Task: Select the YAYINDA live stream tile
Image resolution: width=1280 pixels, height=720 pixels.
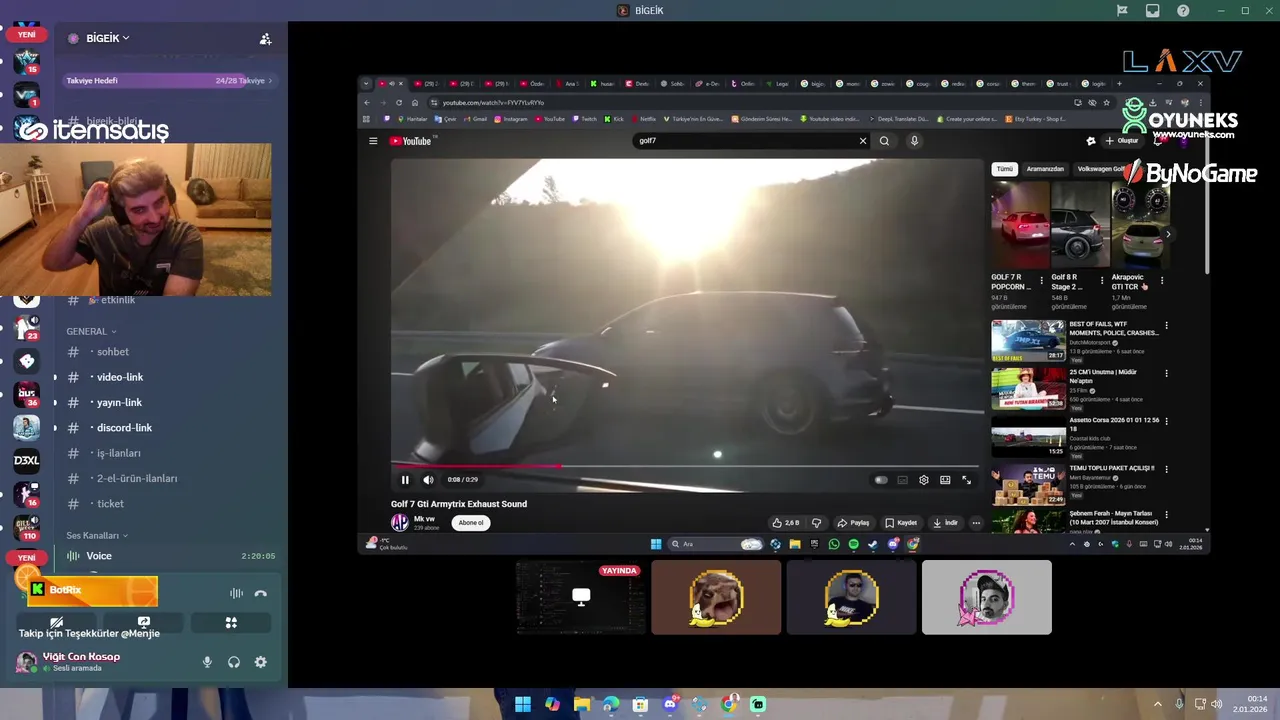Action: click(581, 597)
